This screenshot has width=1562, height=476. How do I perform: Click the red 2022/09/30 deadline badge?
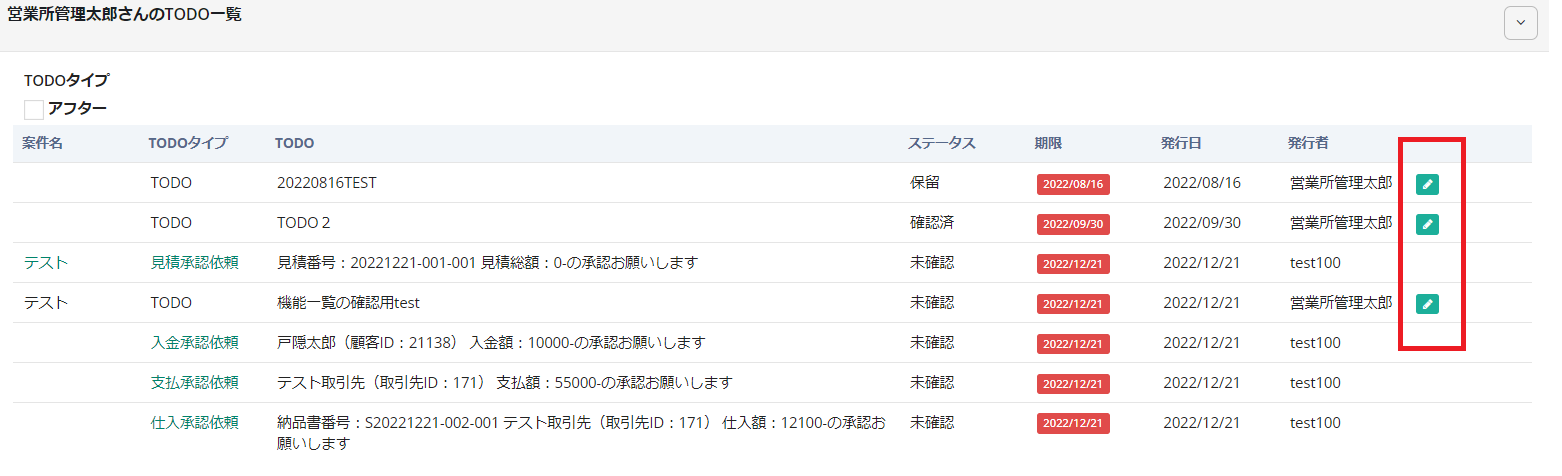coord(1073,224)
